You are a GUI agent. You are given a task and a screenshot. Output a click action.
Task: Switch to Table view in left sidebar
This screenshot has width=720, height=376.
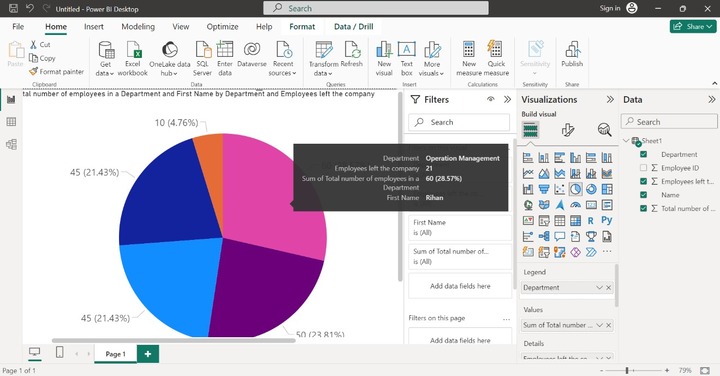pos(11,122)
